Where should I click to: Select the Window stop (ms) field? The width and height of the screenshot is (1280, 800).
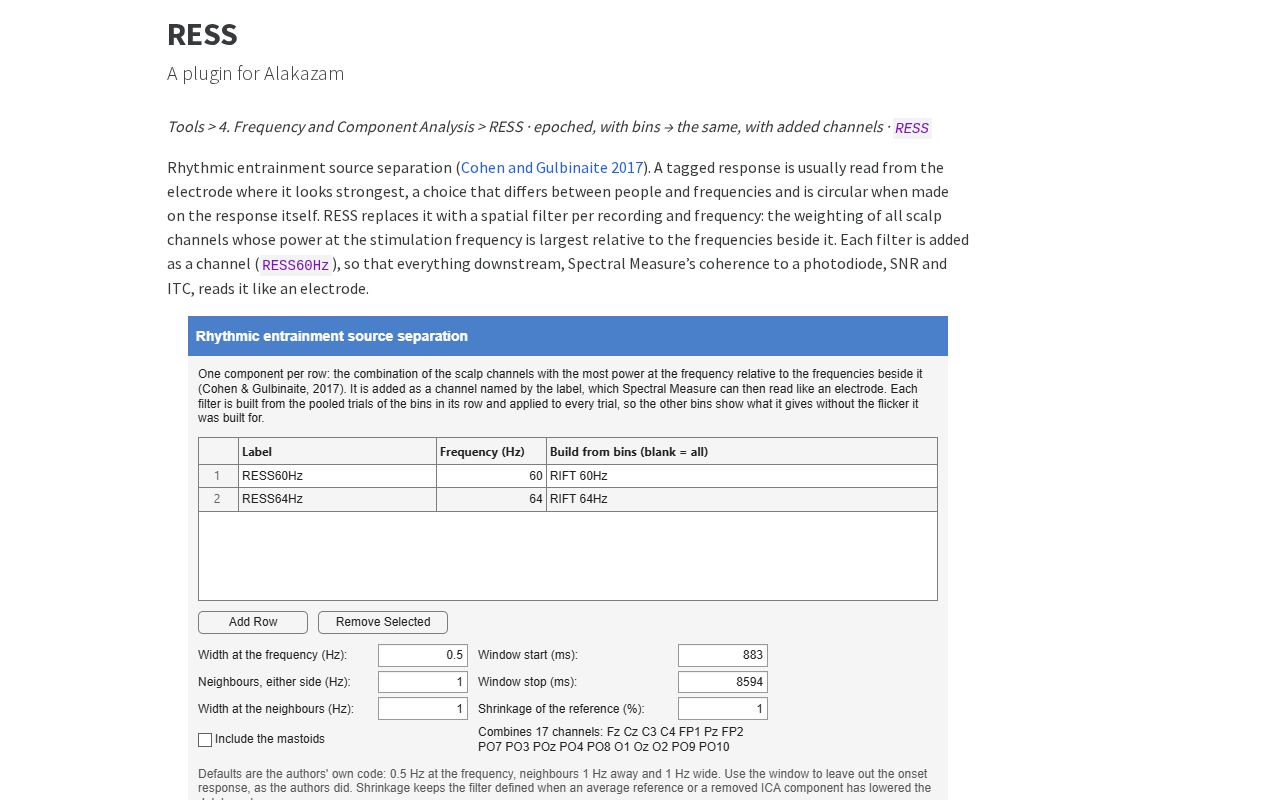(723, 682)
